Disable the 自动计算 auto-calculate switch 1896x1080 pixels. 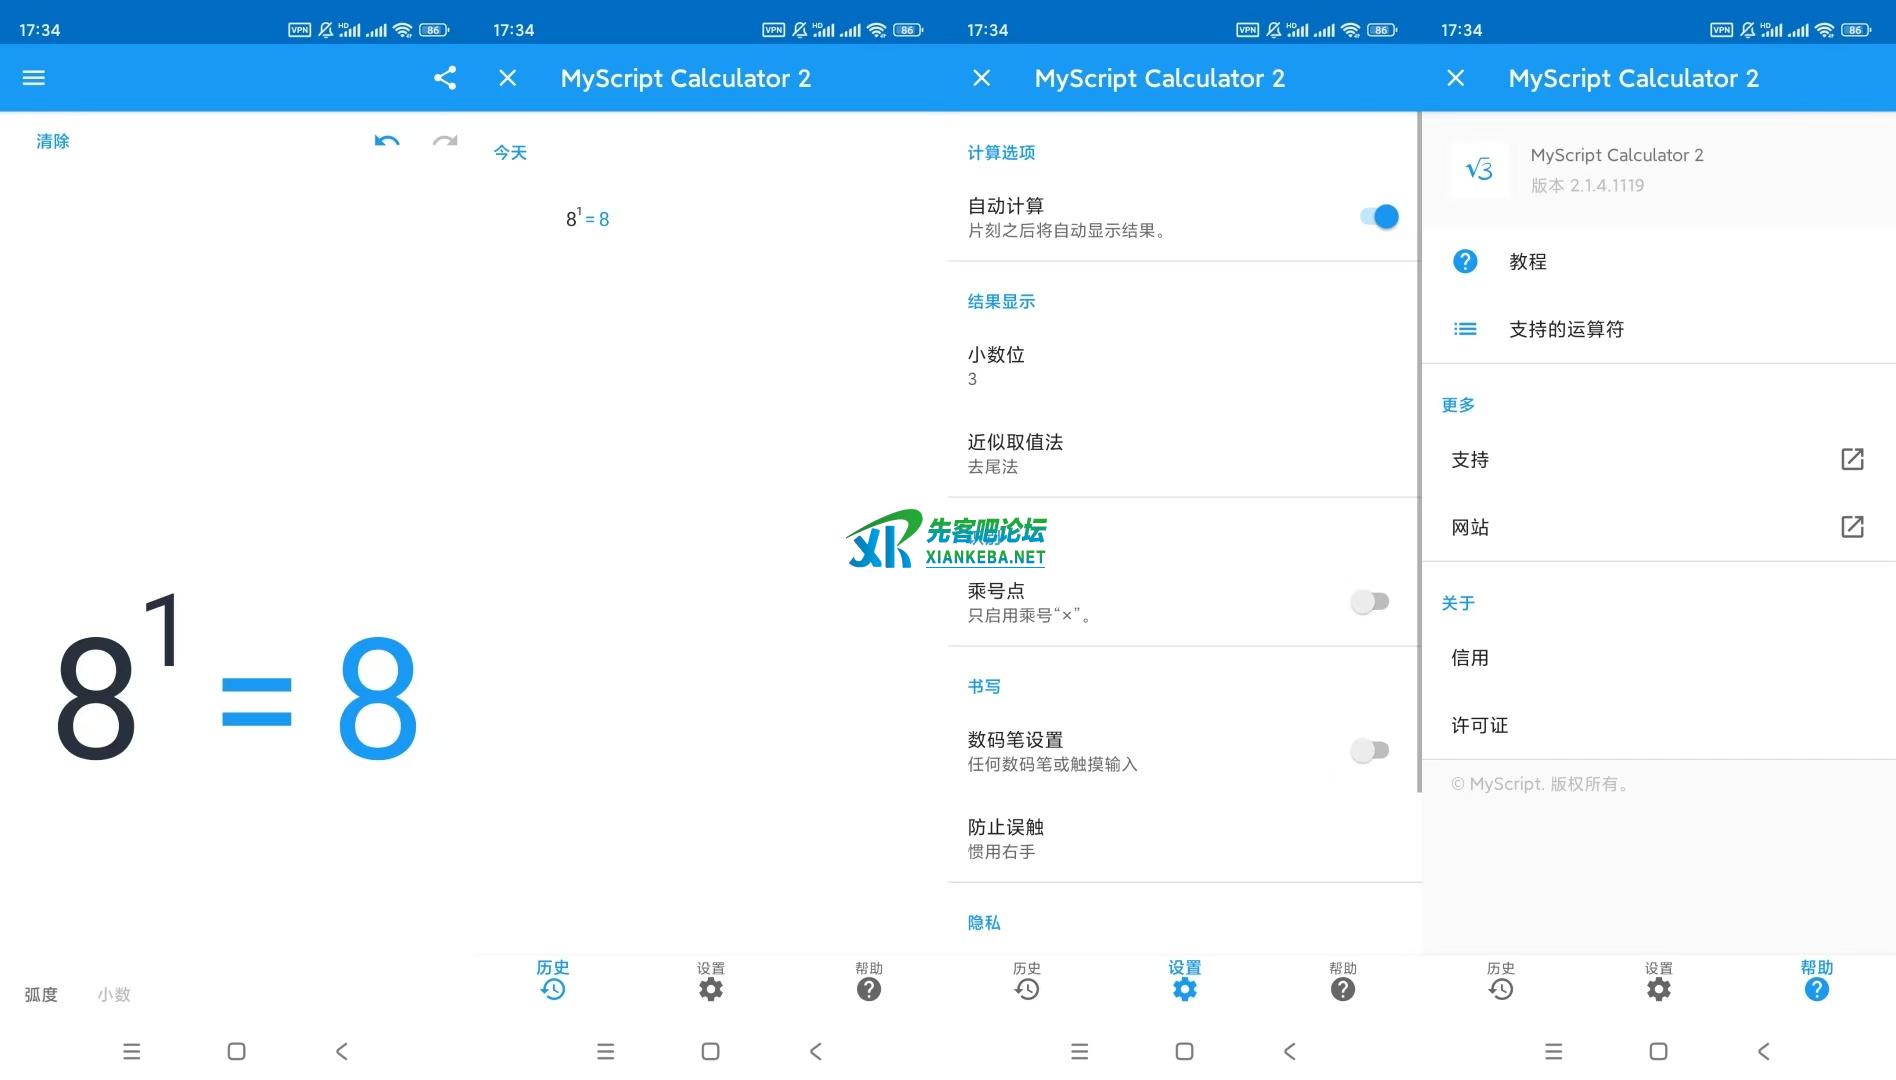(1379, 216)
